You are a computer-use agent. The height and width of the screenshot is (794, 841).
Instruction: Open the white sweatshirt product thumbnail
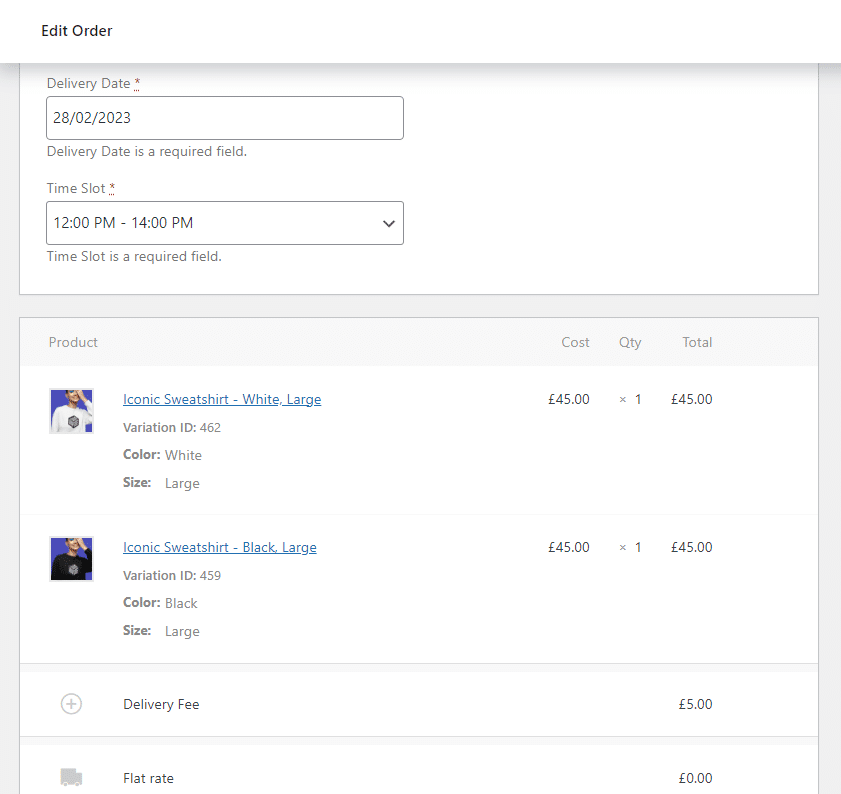pos(71,411)
